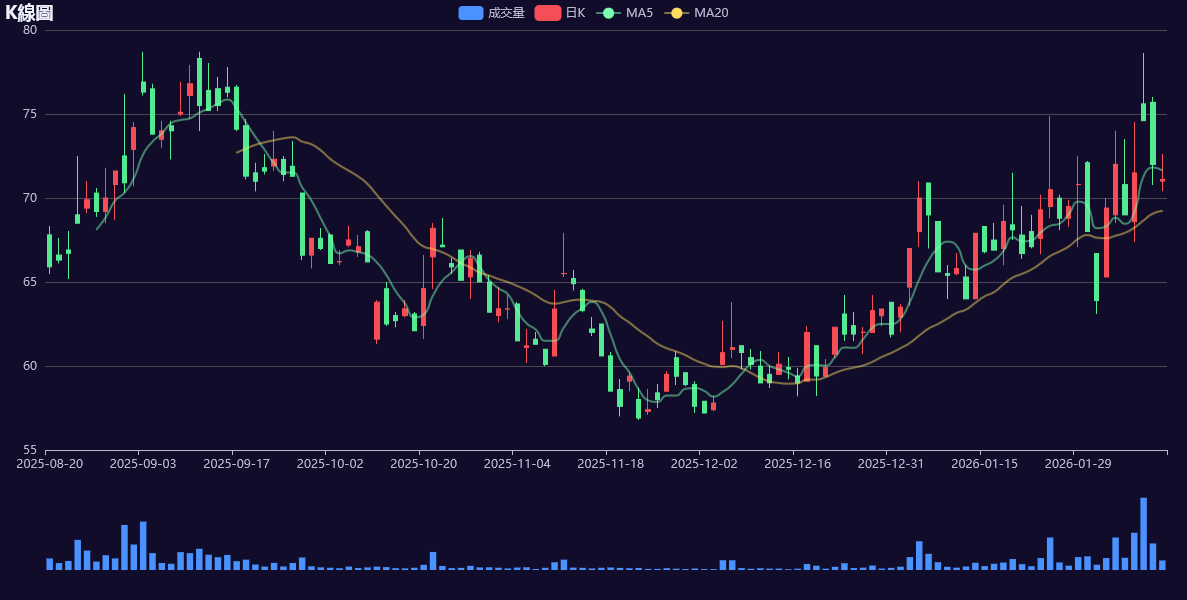Click the last candlestick at the right edge
The image size is (1187, 600).
(1162, 180)
